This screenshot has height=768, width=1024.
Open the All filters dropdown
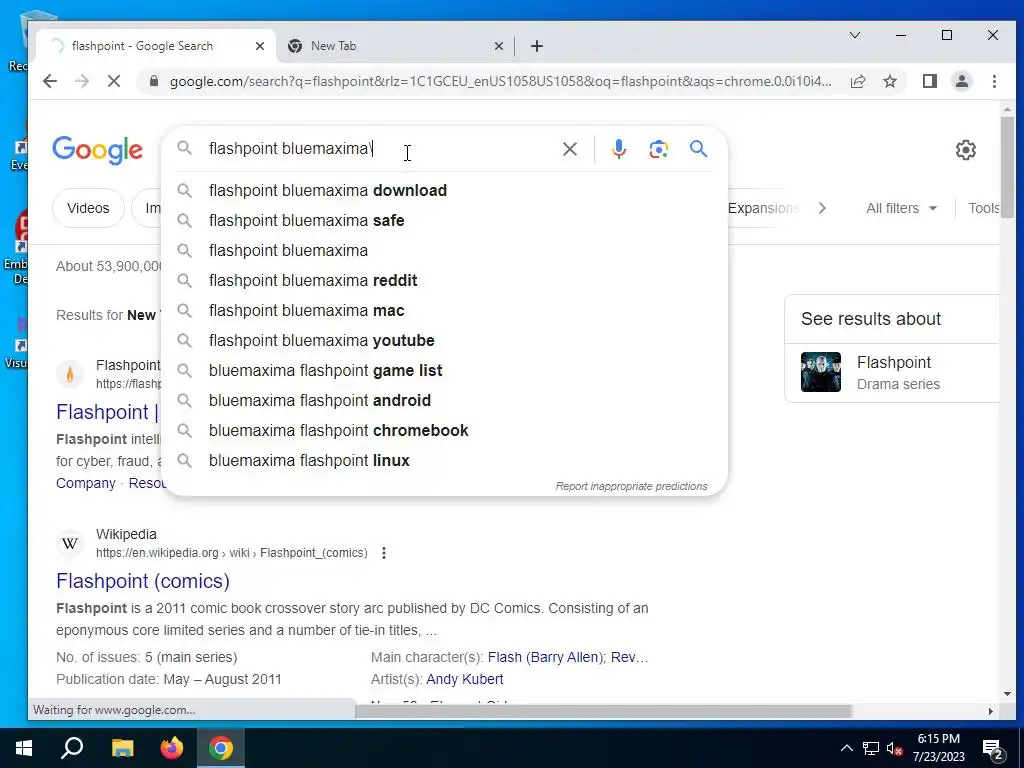pos(901,208)
